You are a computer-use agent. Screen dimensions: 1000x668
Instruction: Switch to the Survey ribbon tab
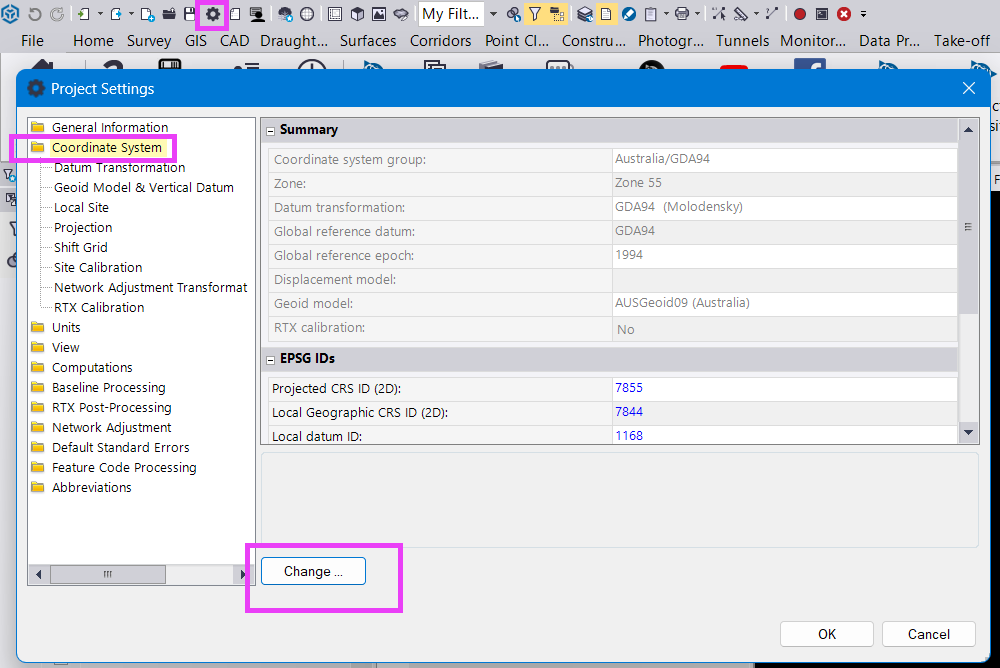click(148, 41)
